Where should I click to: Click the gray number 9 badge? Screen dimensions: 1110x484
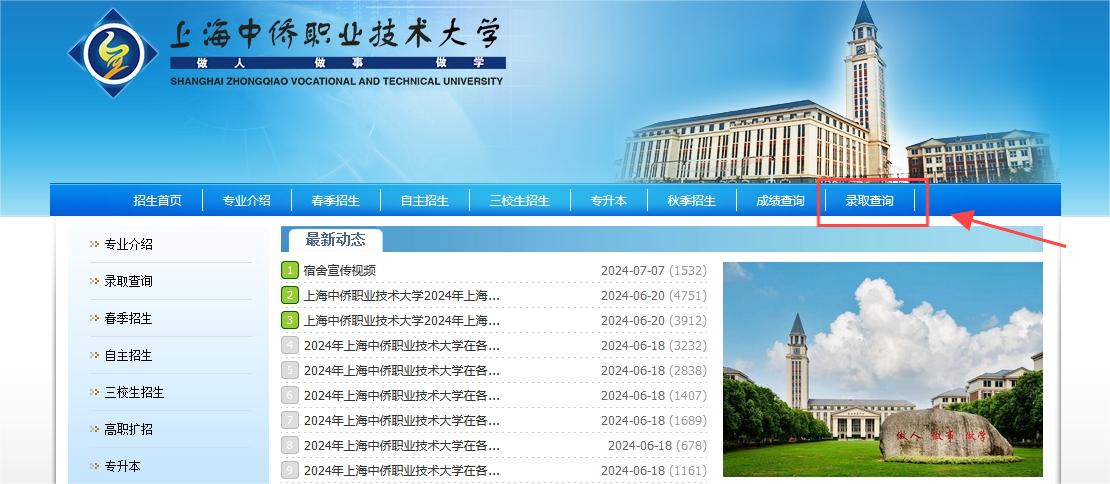click(290, 470)
